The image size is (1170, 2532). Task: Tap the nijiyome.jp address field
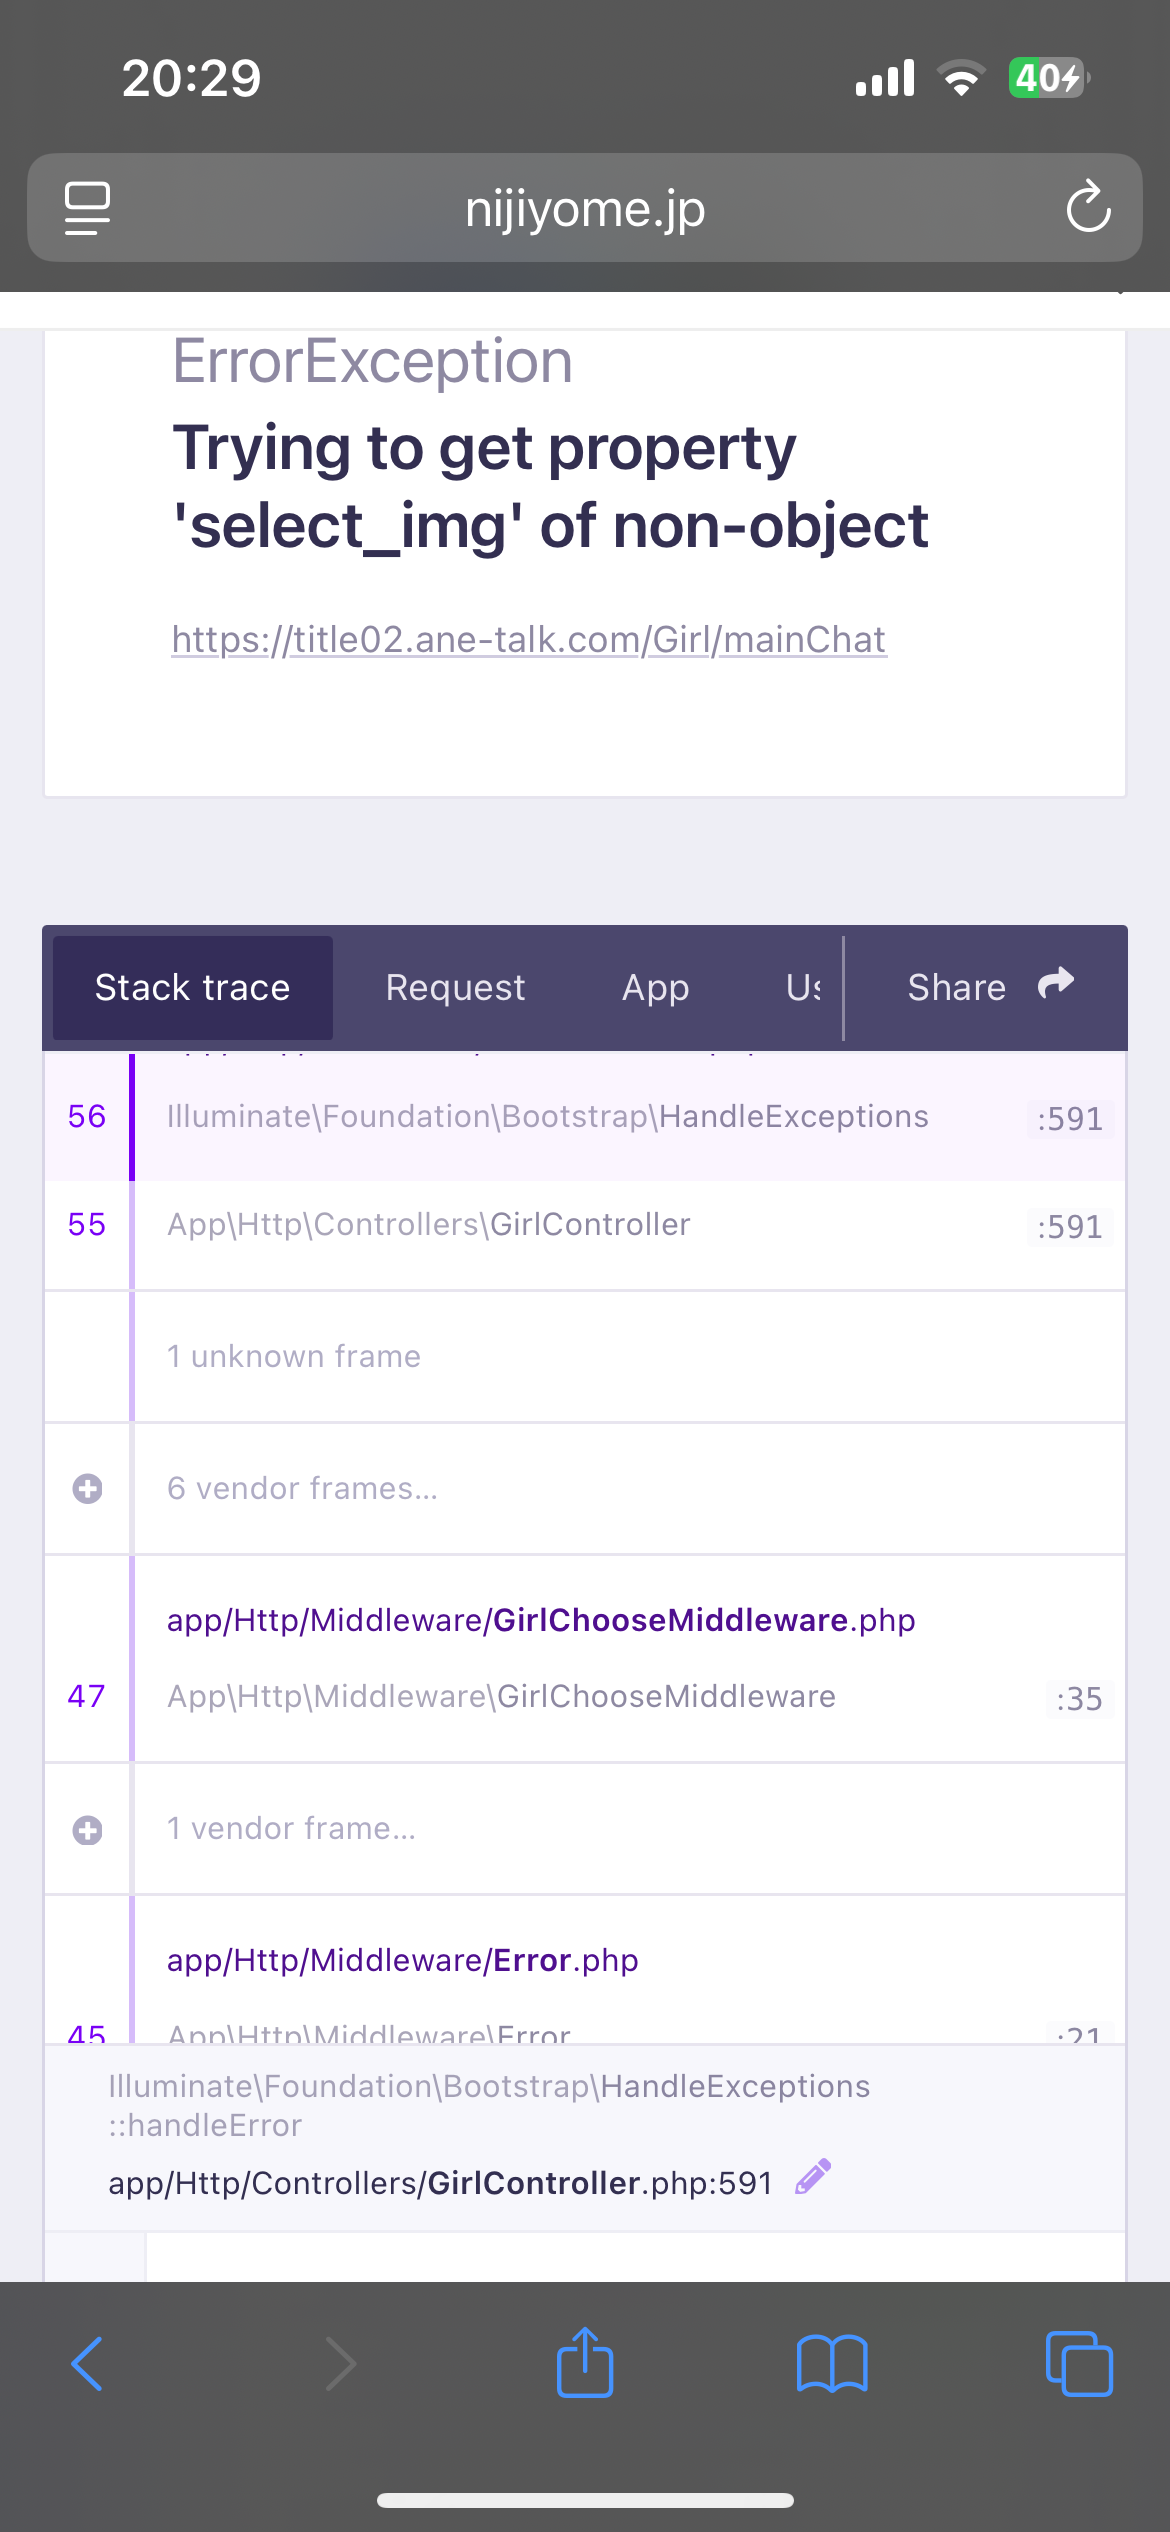point(585,208)
